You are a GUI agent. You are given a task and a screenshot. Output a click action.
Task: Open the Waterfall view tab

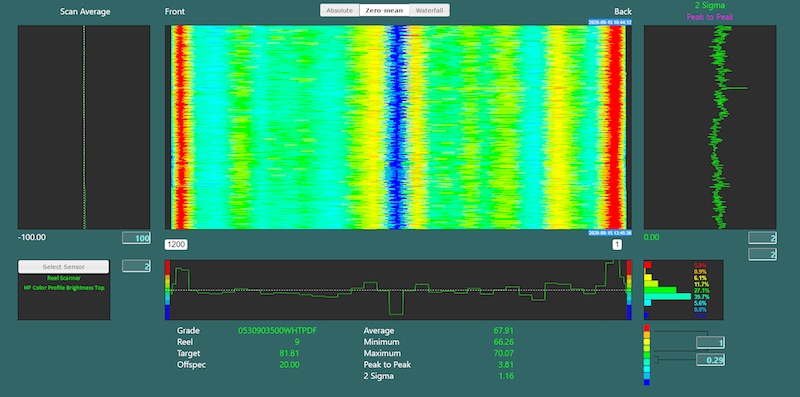pos(429,10)
